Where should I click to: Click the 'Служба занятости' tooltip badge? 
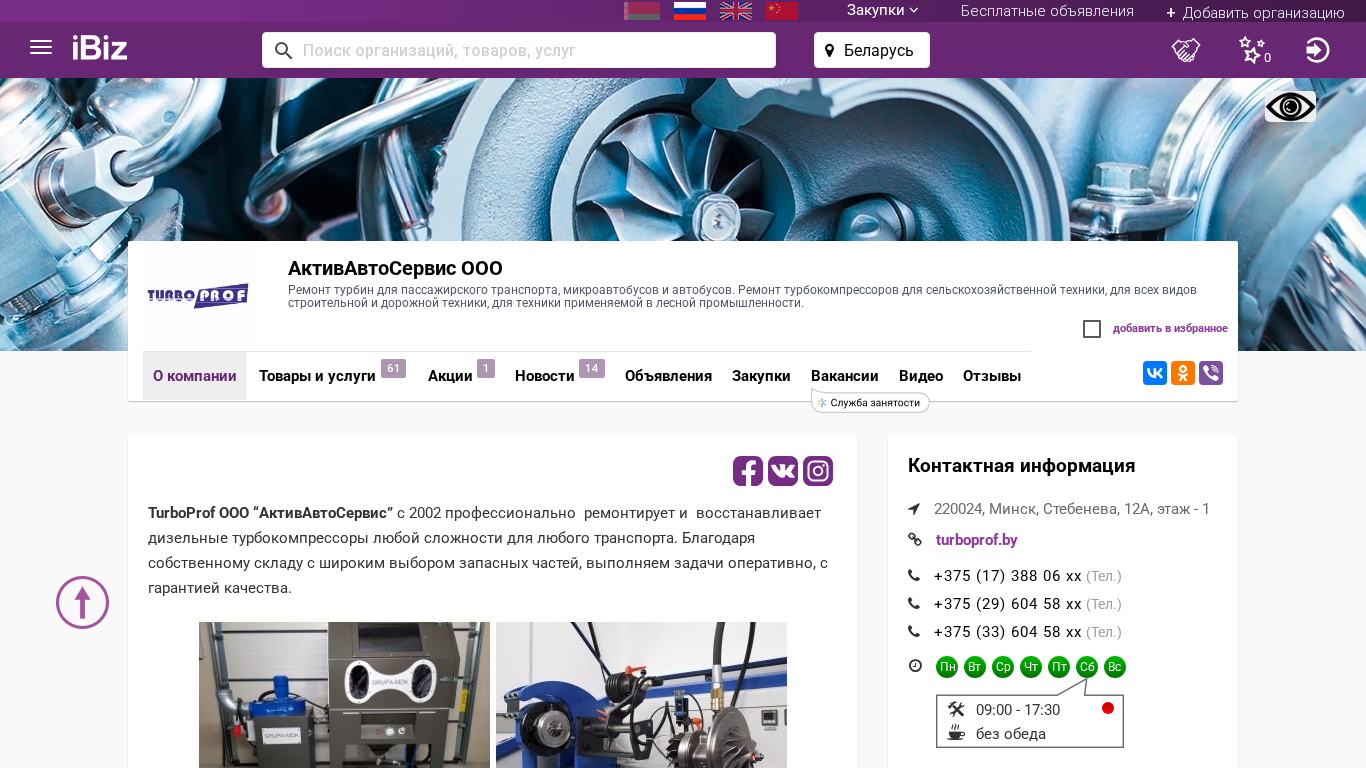(870, 402)
